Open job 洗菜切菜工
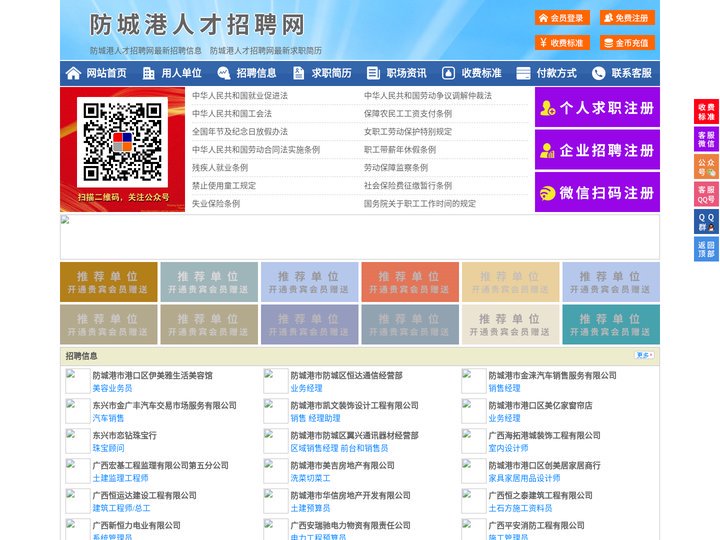Image resolution: width=720 pixels, height=540 pixels. (310, 478)
